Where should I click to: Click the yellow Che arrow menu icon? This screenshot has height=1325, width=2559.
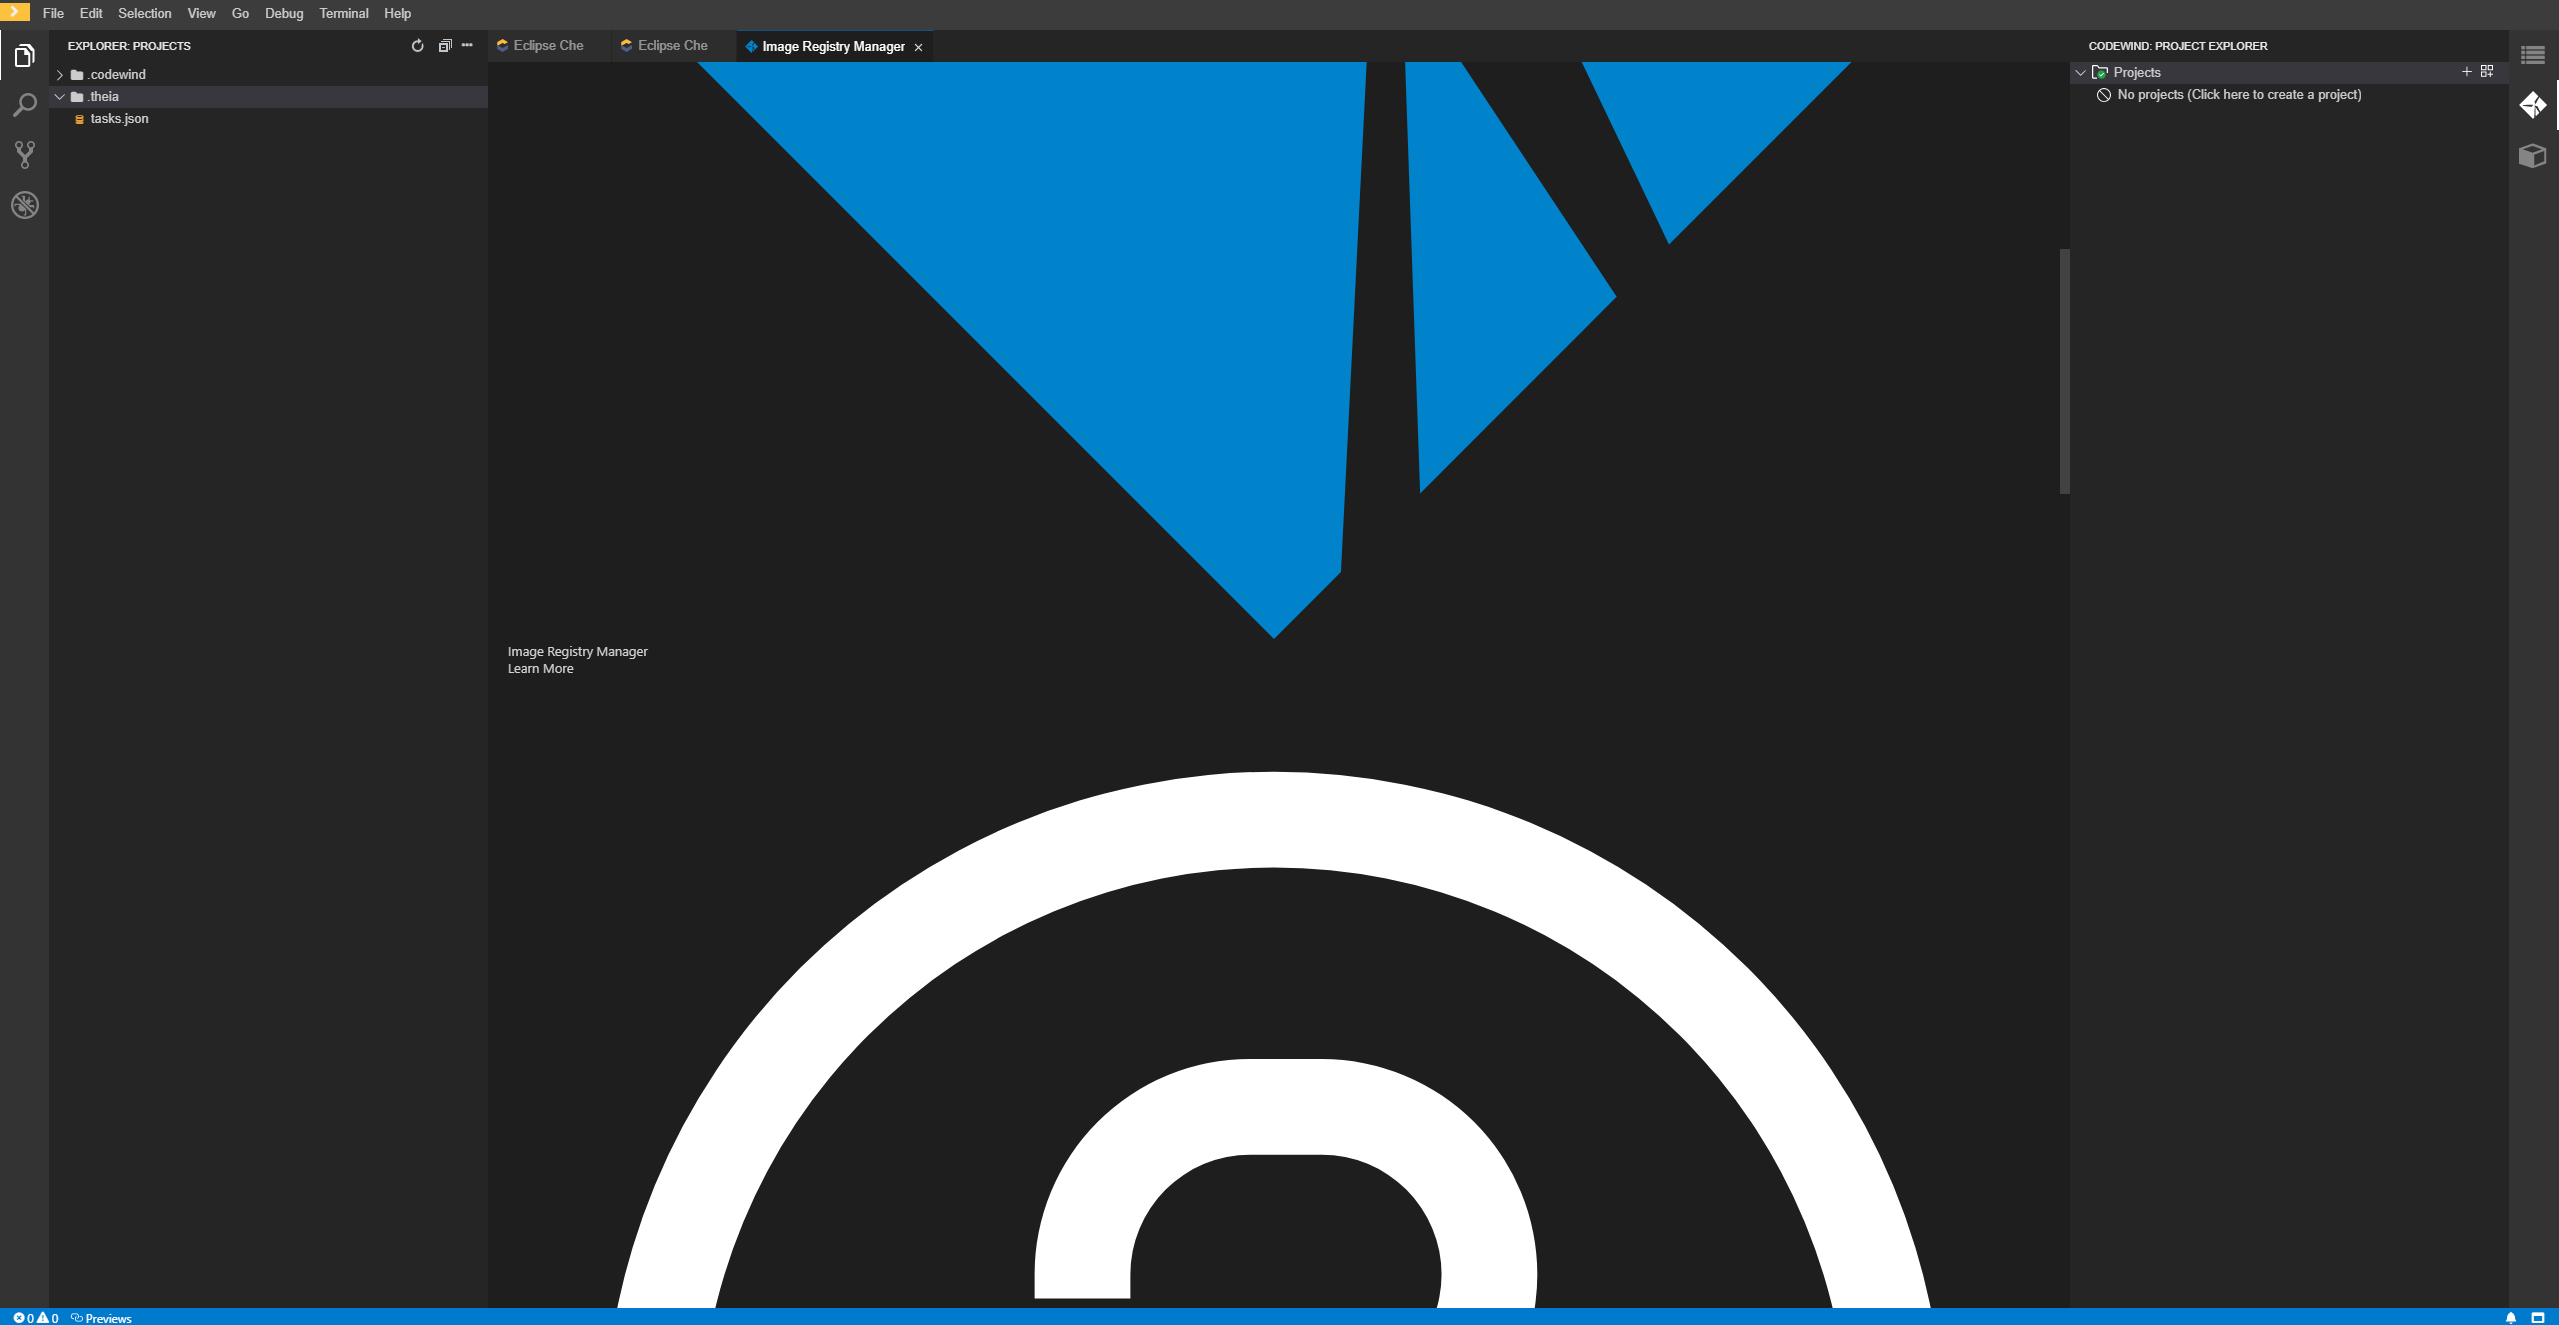coord(15,12)
